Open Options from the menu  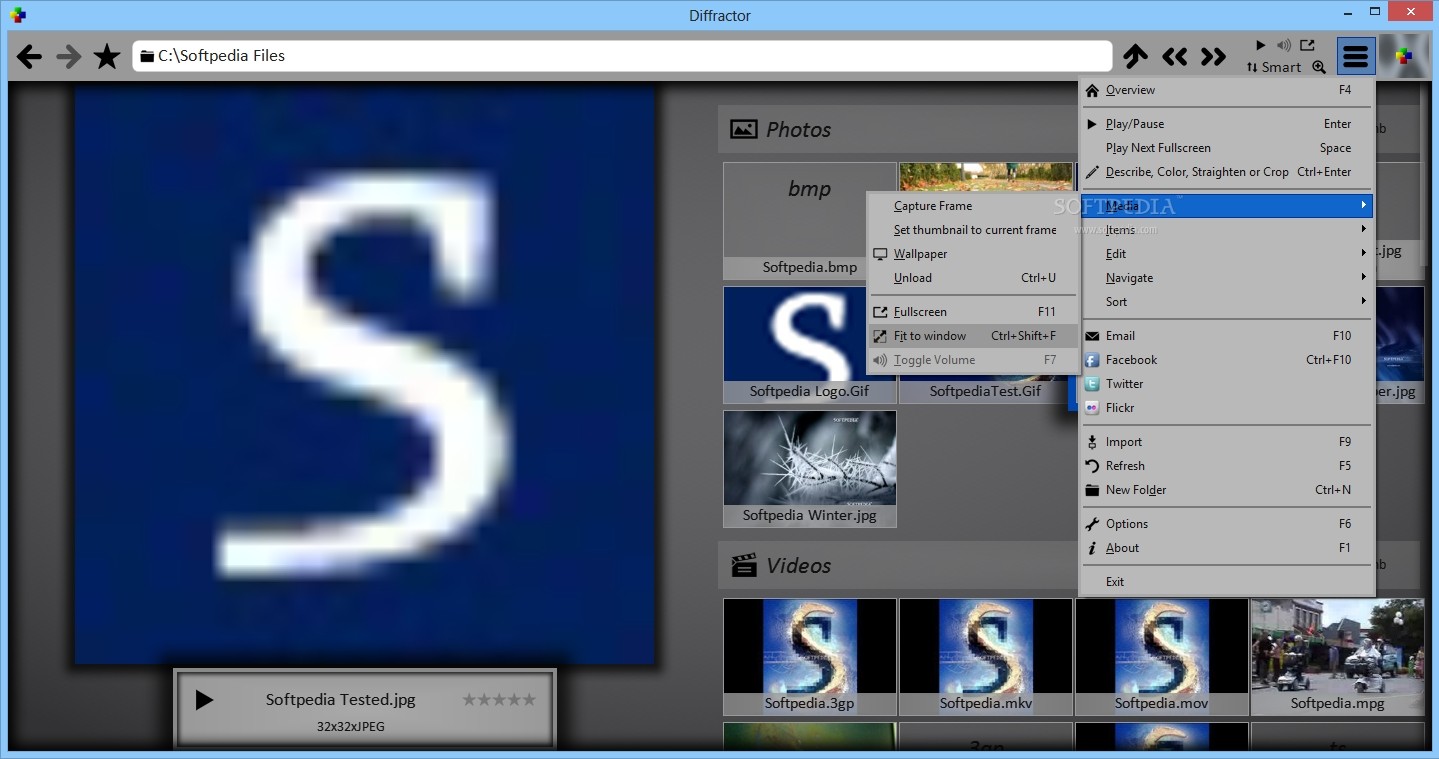(x=1227, y=524)
